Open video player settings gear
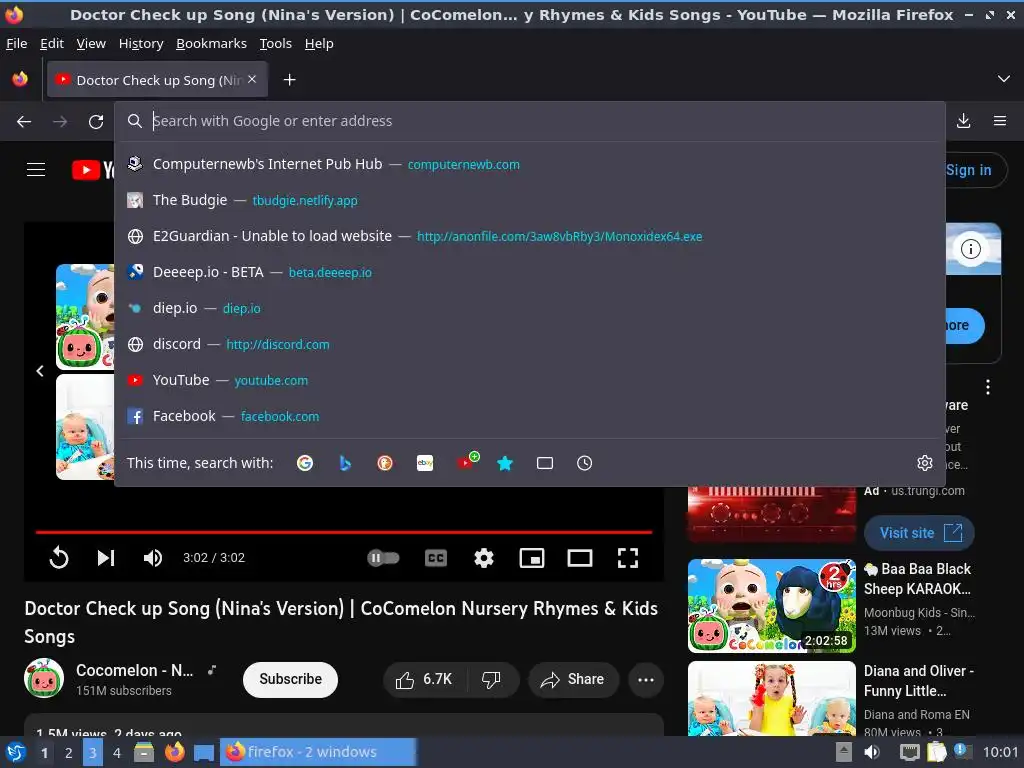The image size is (1024, 768). (x=484, y=558)
